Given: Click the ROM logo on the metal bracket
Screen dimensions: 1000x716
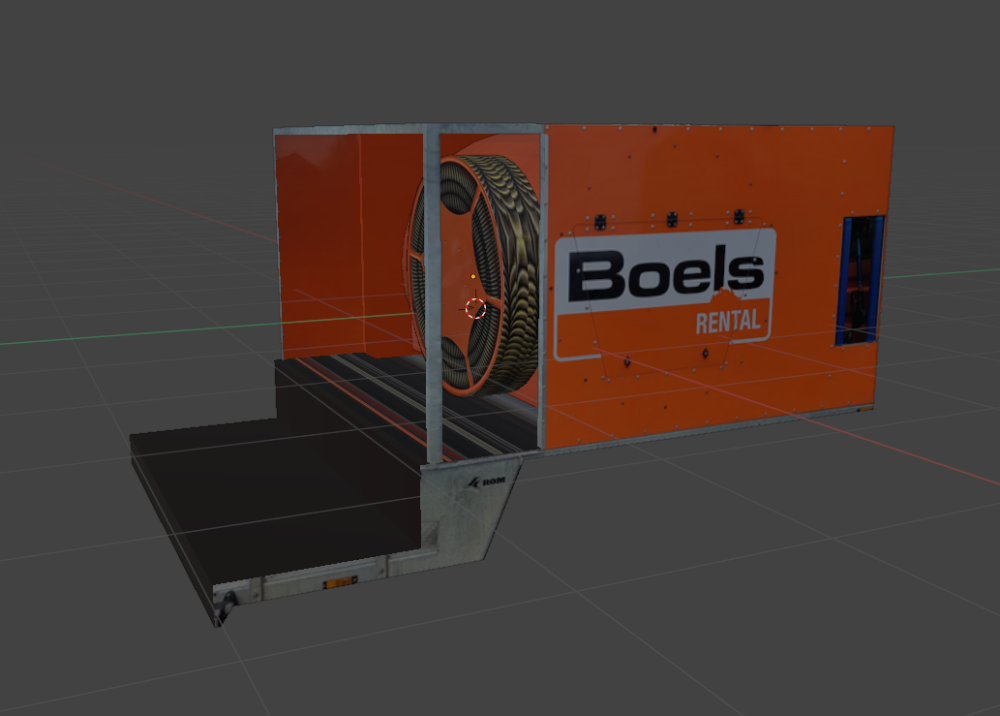Looking at the screenshot, I should pos(493,482).
